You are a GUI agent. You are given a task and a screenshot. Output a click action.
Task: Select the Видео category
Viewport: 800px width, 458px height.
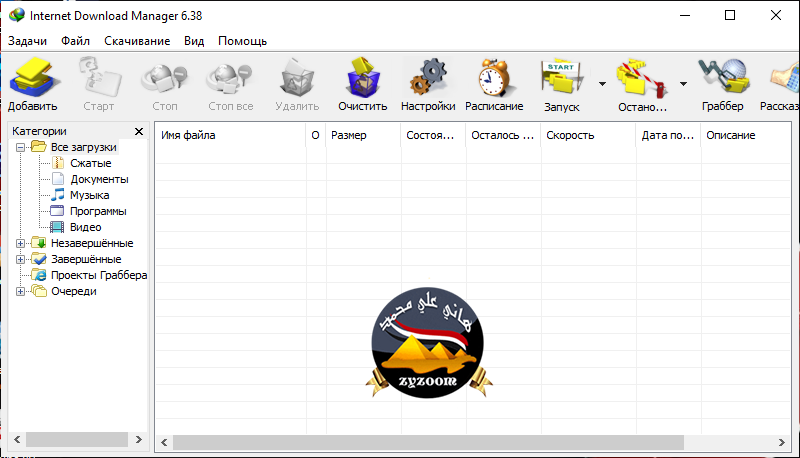86,227
